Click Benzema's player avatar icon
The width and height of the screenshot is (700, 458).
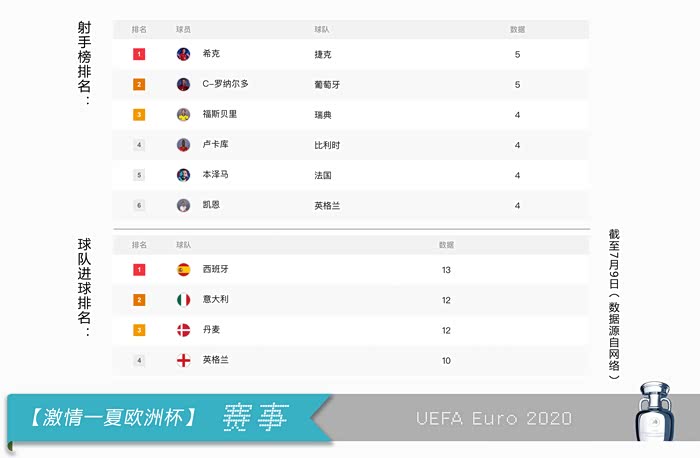183,175
